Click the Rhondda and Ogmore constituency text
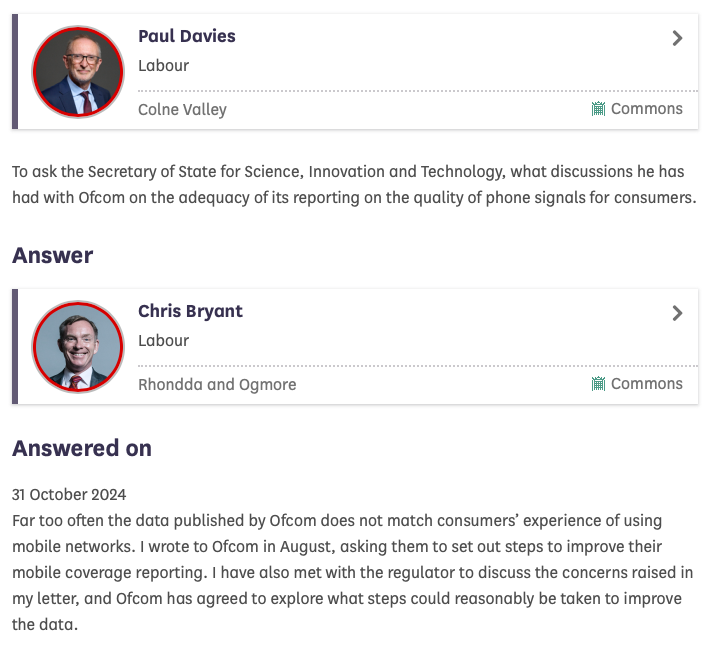Screen dimensions: 713x650 coord(217,385)
